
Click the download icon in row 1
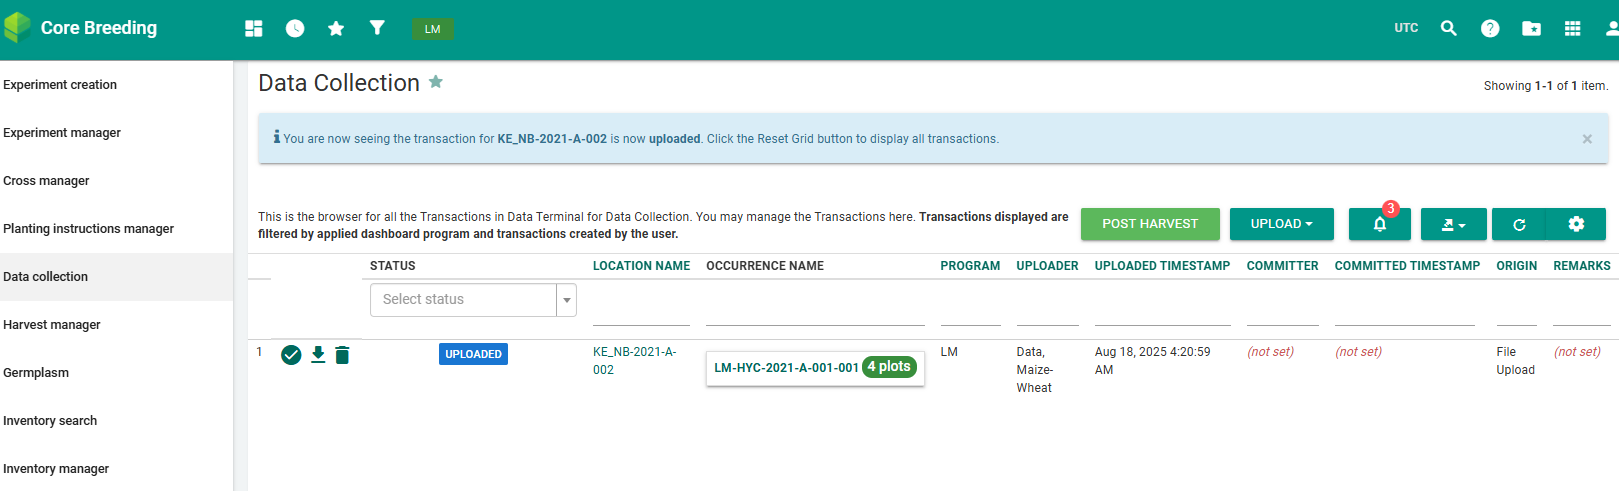point(318,354)
